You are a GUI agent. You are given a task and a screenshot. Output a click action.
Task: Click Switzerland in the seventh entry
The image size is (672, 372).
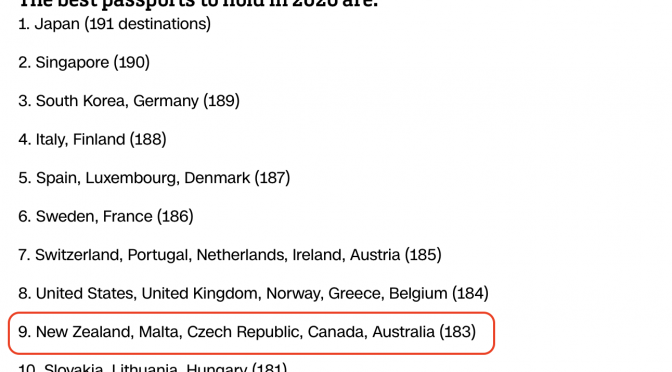click(78, 255)
